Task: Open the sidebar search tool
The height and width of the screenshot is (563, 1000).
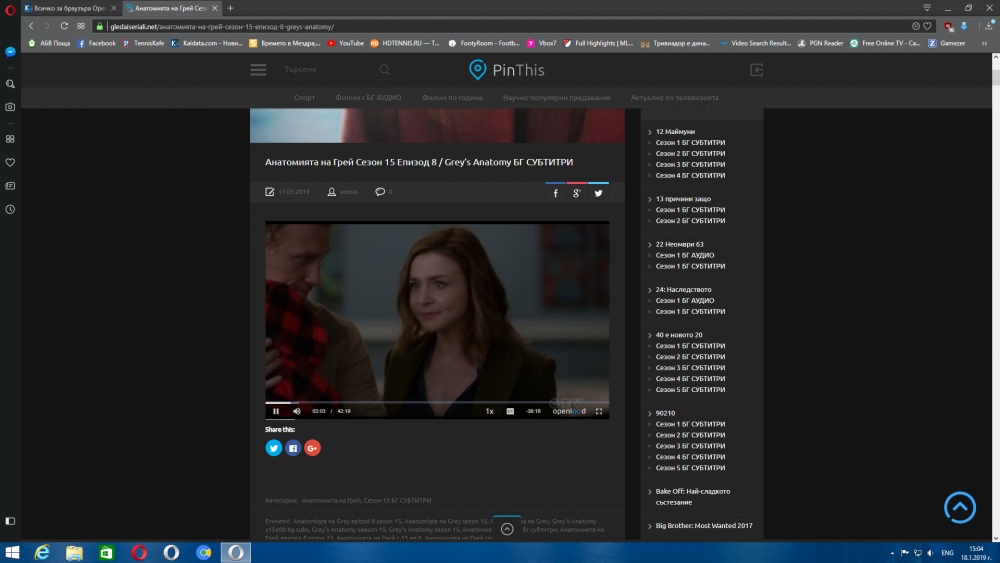Action: point(10,84)
